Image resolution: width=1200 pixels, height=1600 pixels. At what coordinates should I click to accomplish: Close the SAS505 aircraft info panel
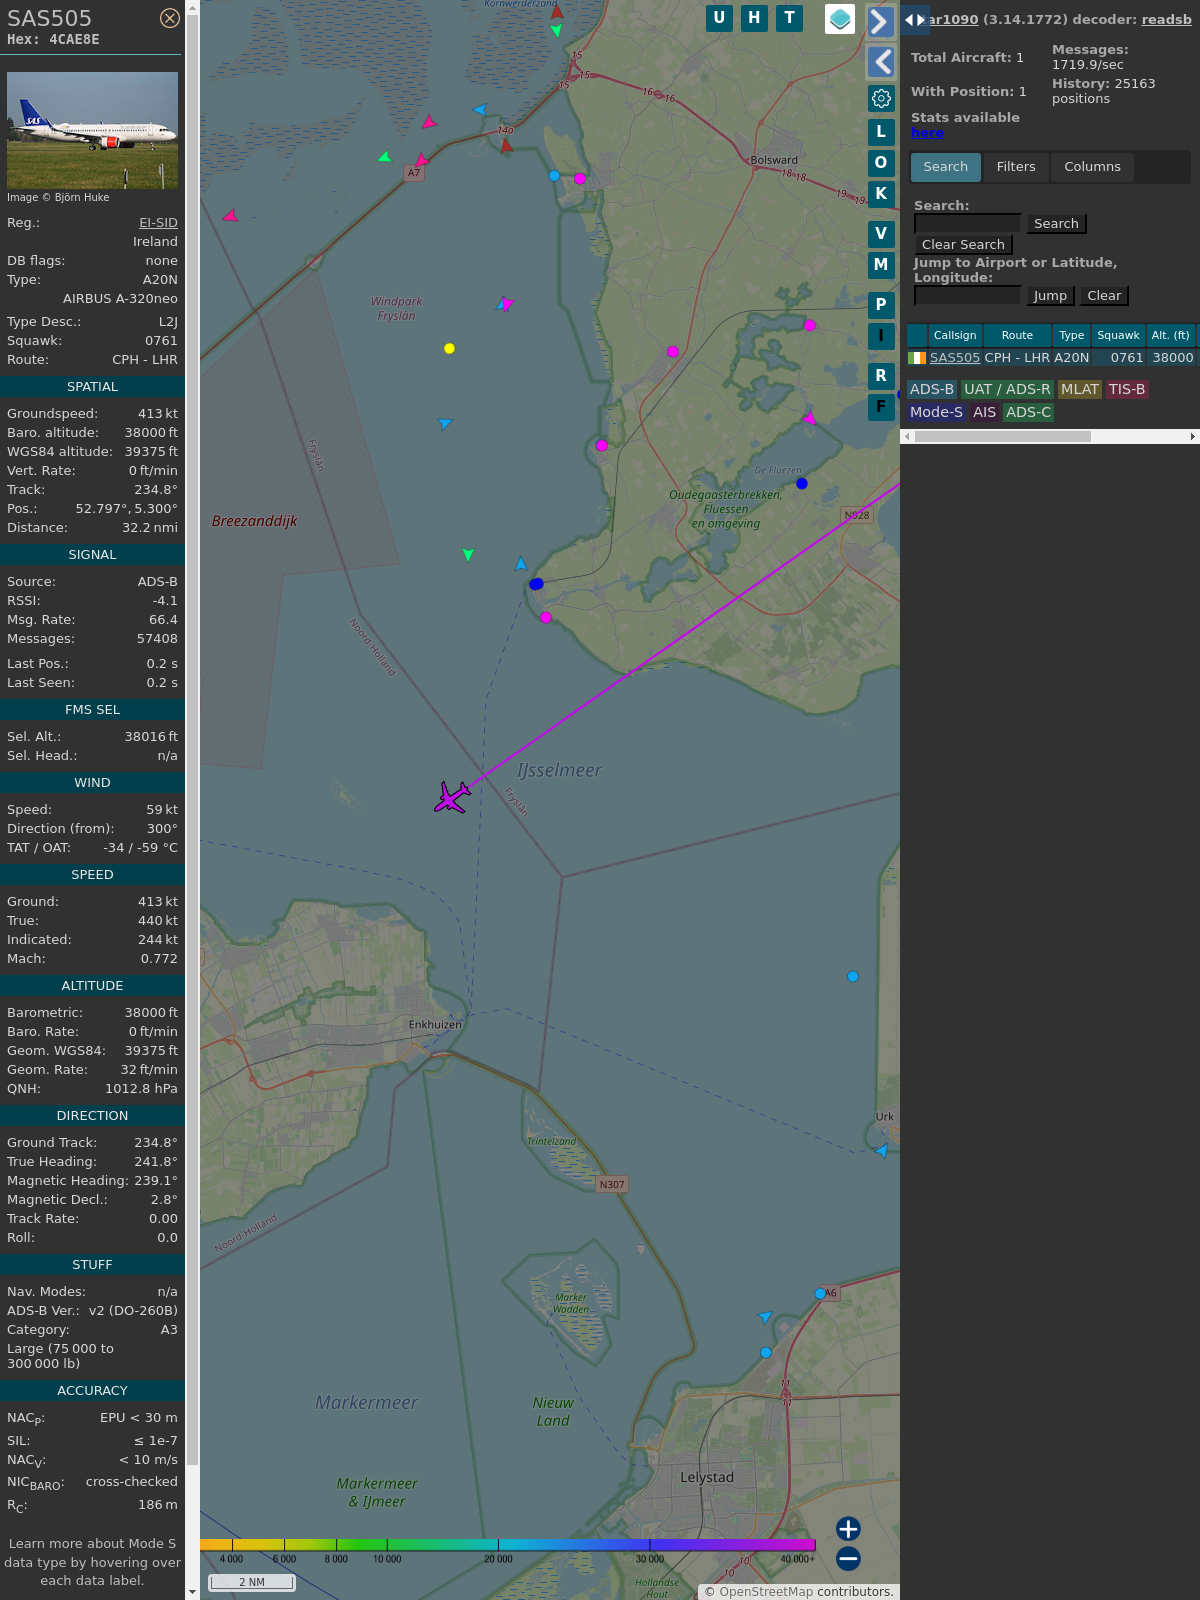[x=170, y=18]
